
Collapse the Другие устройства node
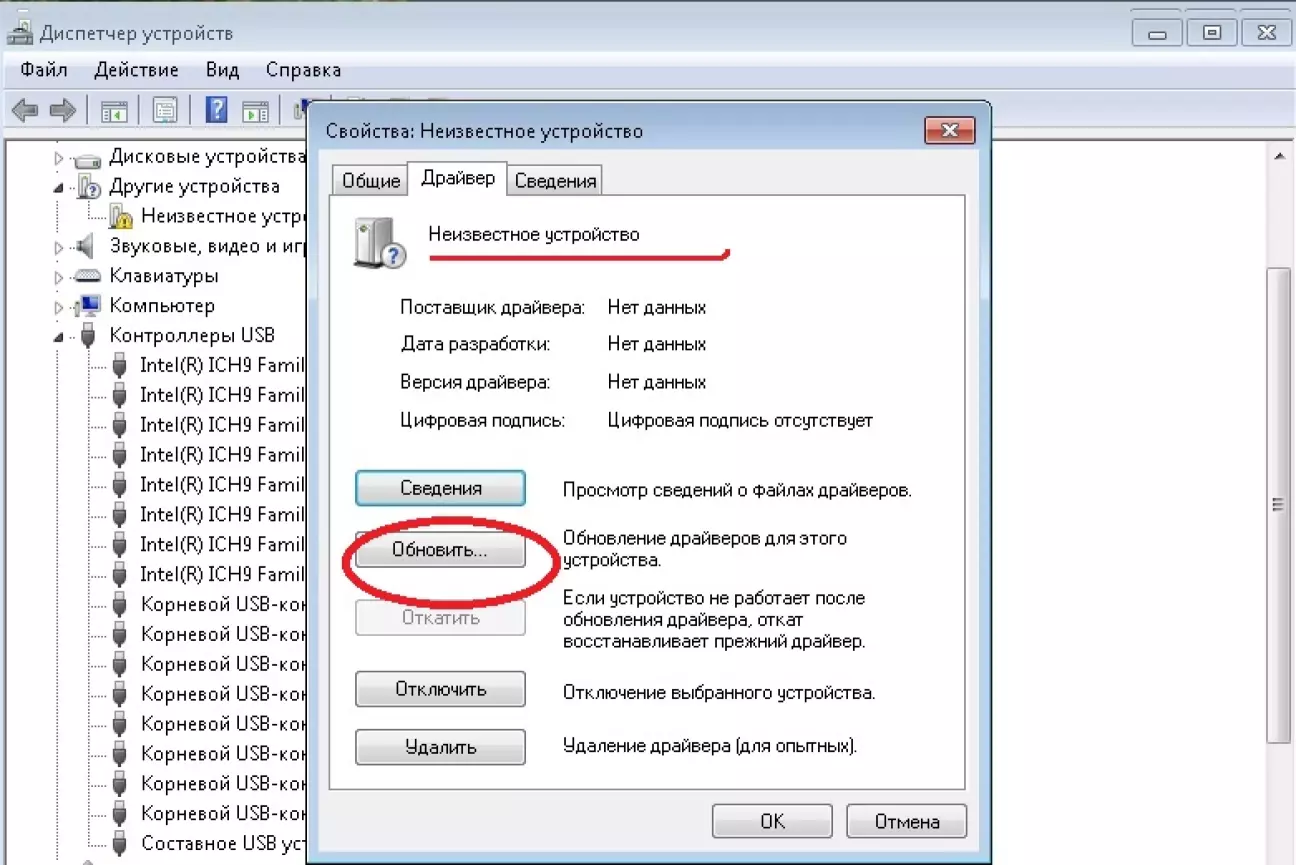pos(59,187)
